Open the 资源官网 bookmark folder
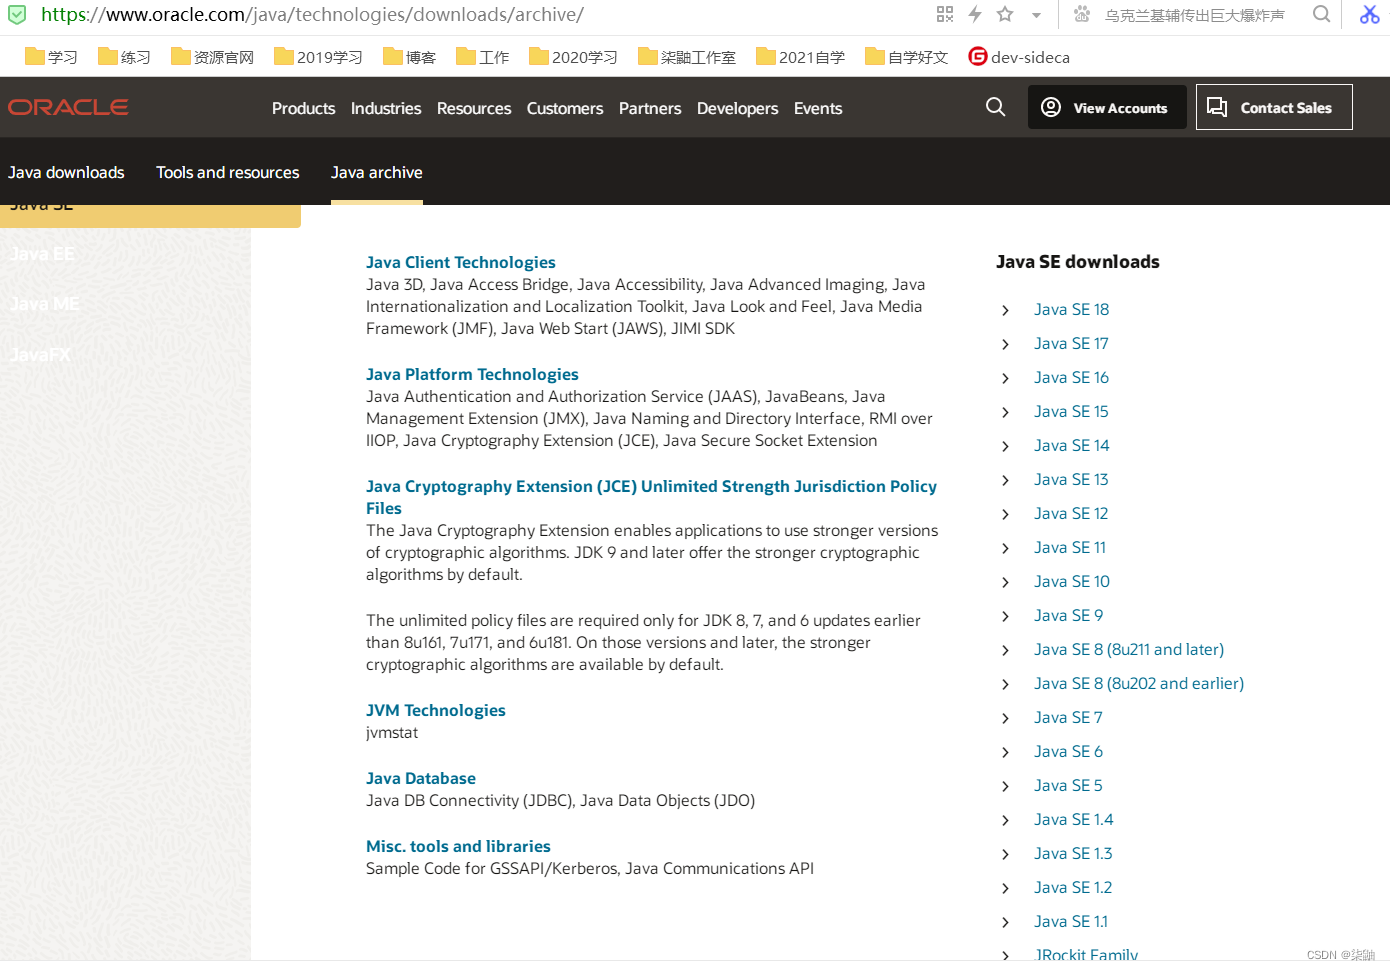 212,57
